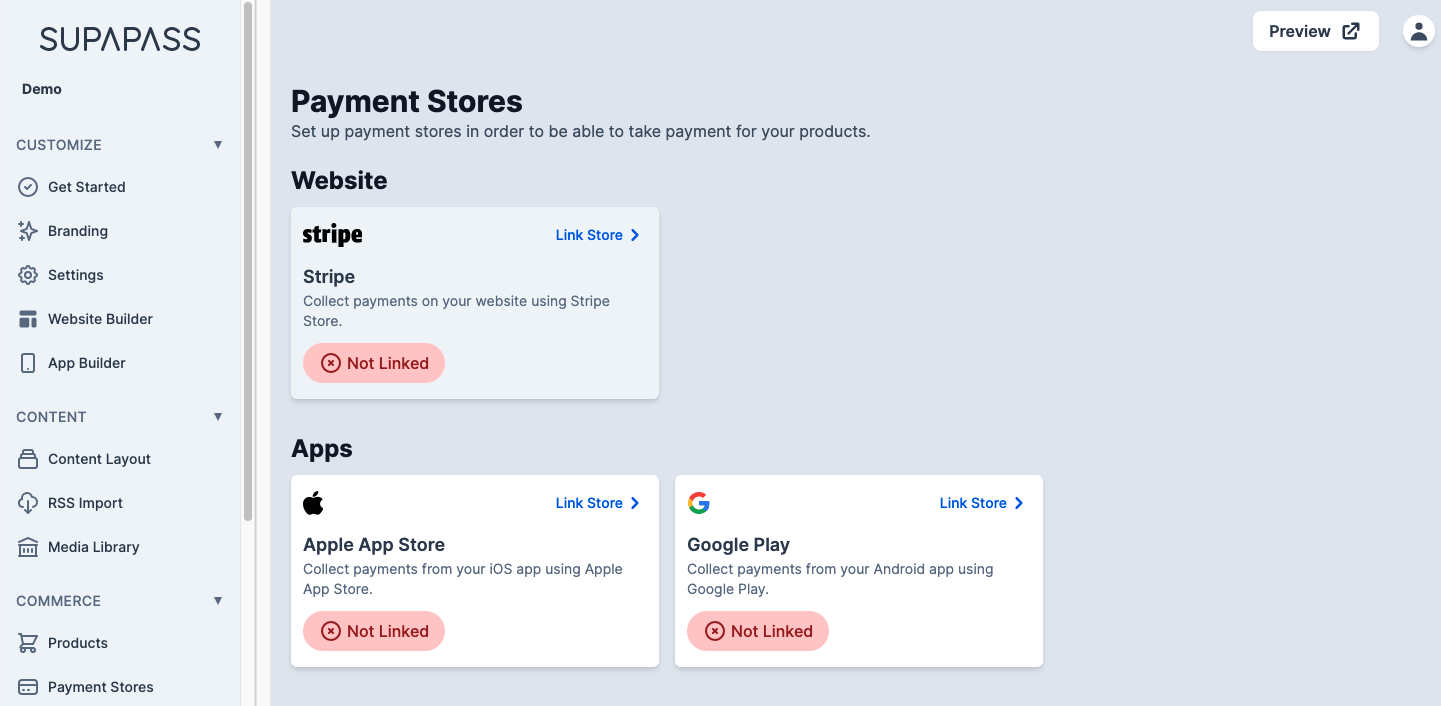Click the App Builder phone icon
1441x706 pixels.
click(28, 363)
